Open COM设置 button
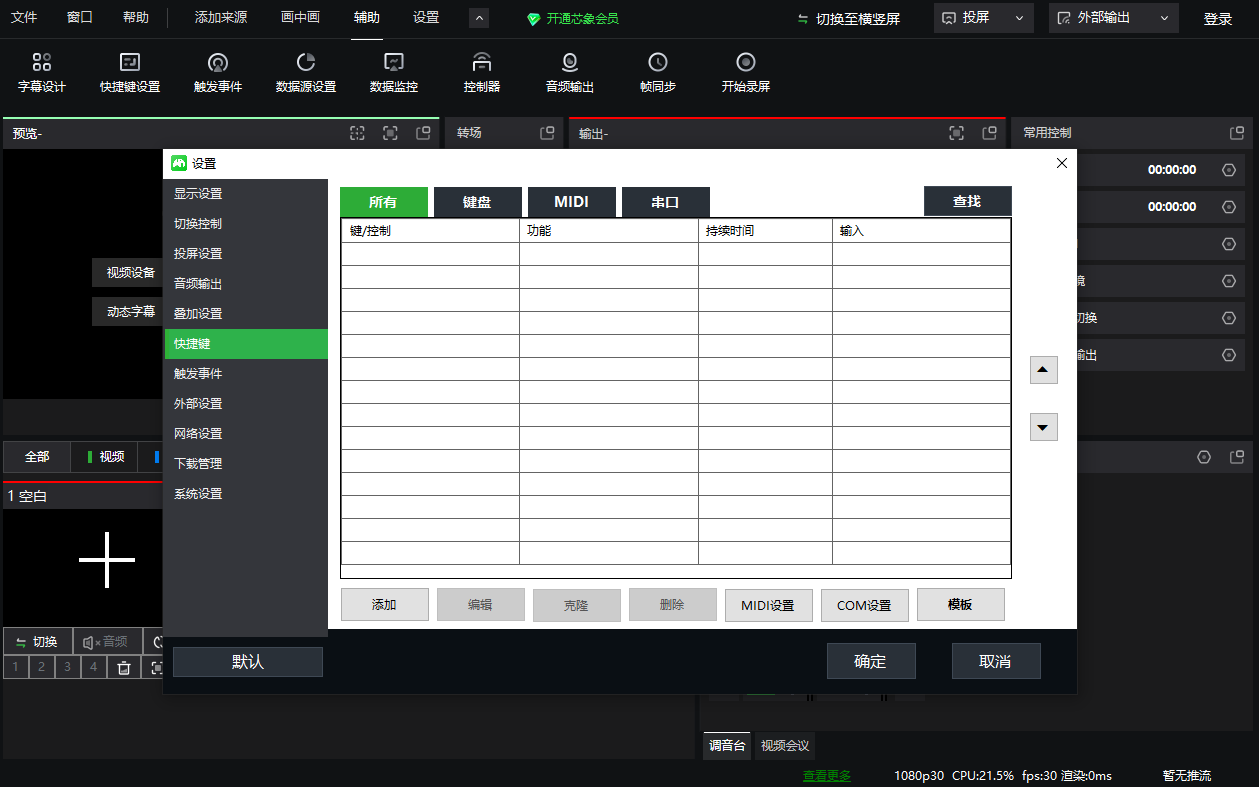Screen dimensions: 1259x787 point(865,605)
